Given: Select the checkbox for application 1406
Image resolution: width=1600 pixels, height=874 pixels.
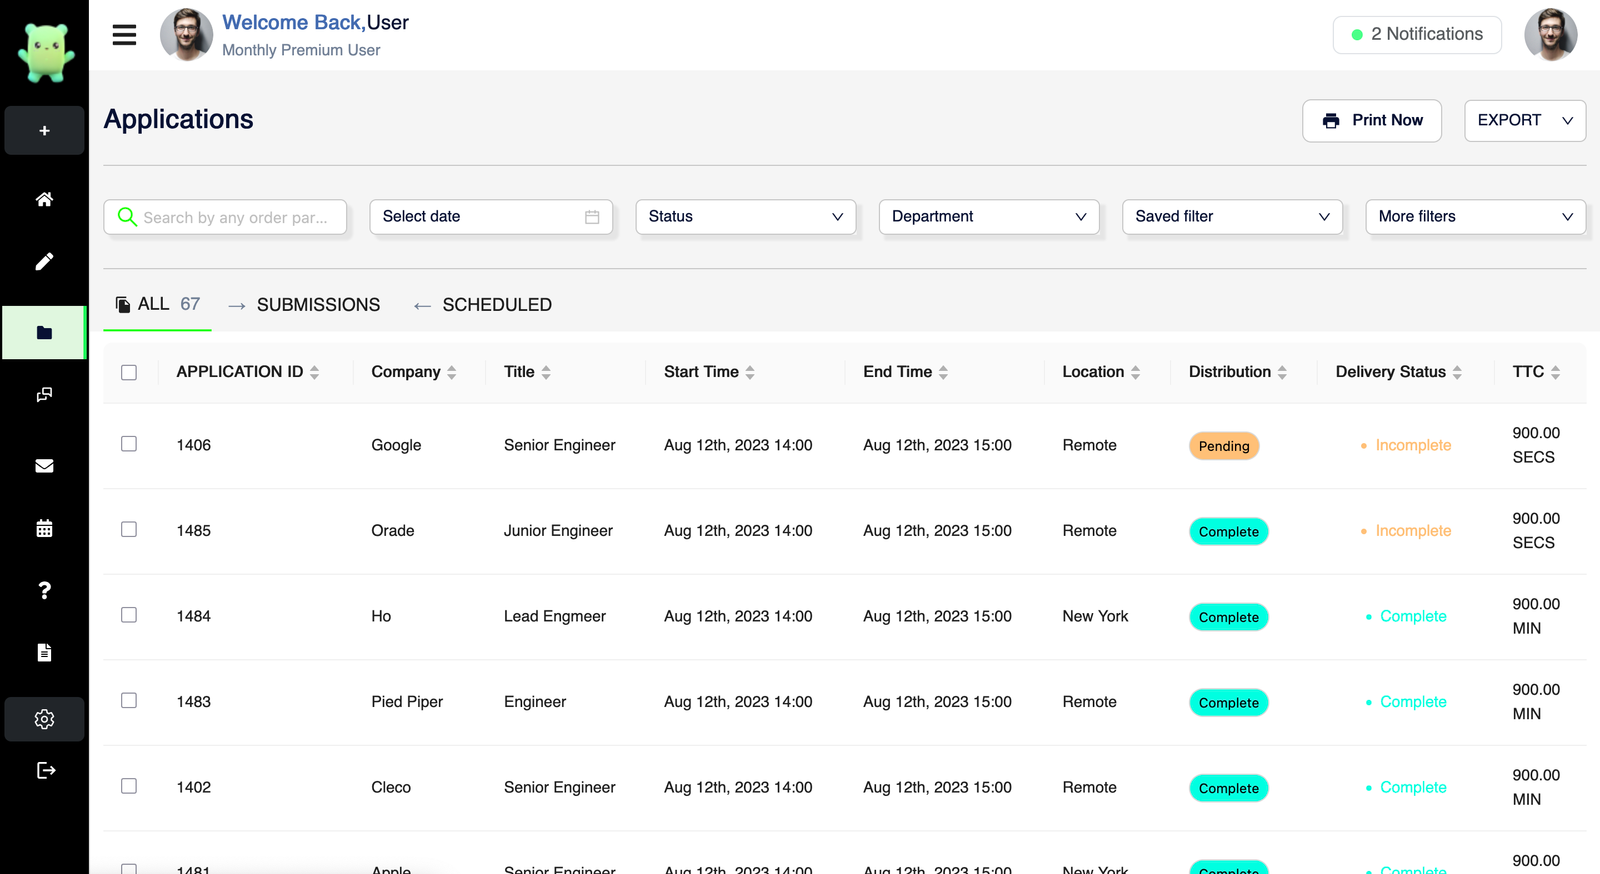Looking at the screenshot, I should tap(129, 444).
